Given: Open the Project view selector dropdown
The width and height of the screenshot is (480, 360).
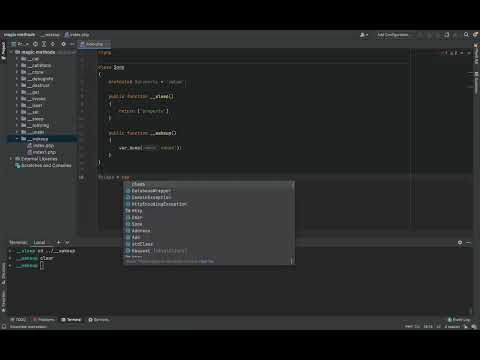Looking at the screenshot, I should pyautogui.click(x=20, y=44).
